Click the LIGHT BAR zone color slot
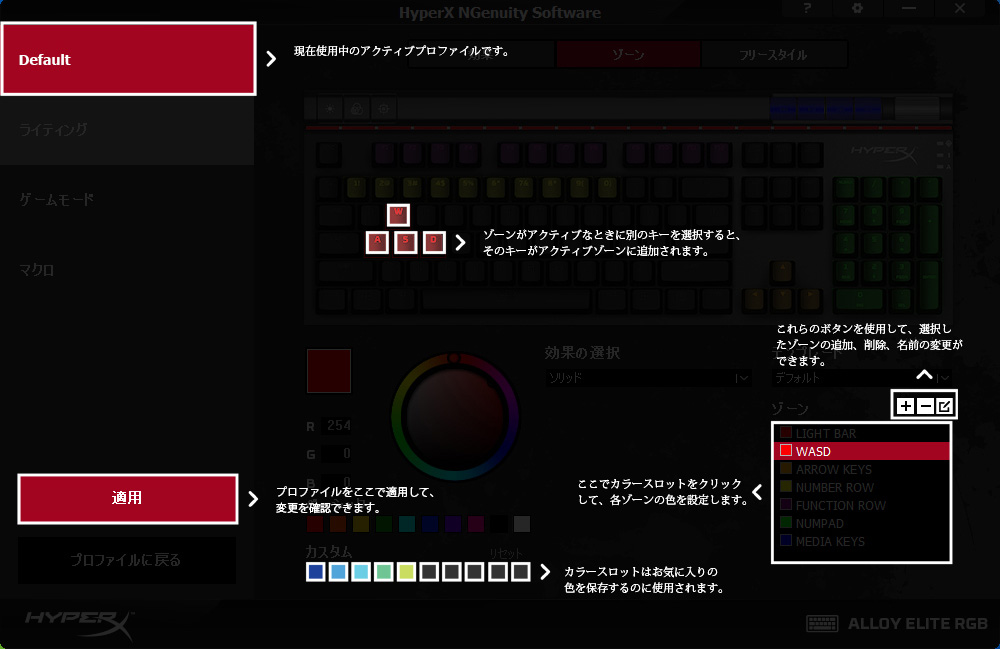 tap(786, 433)
